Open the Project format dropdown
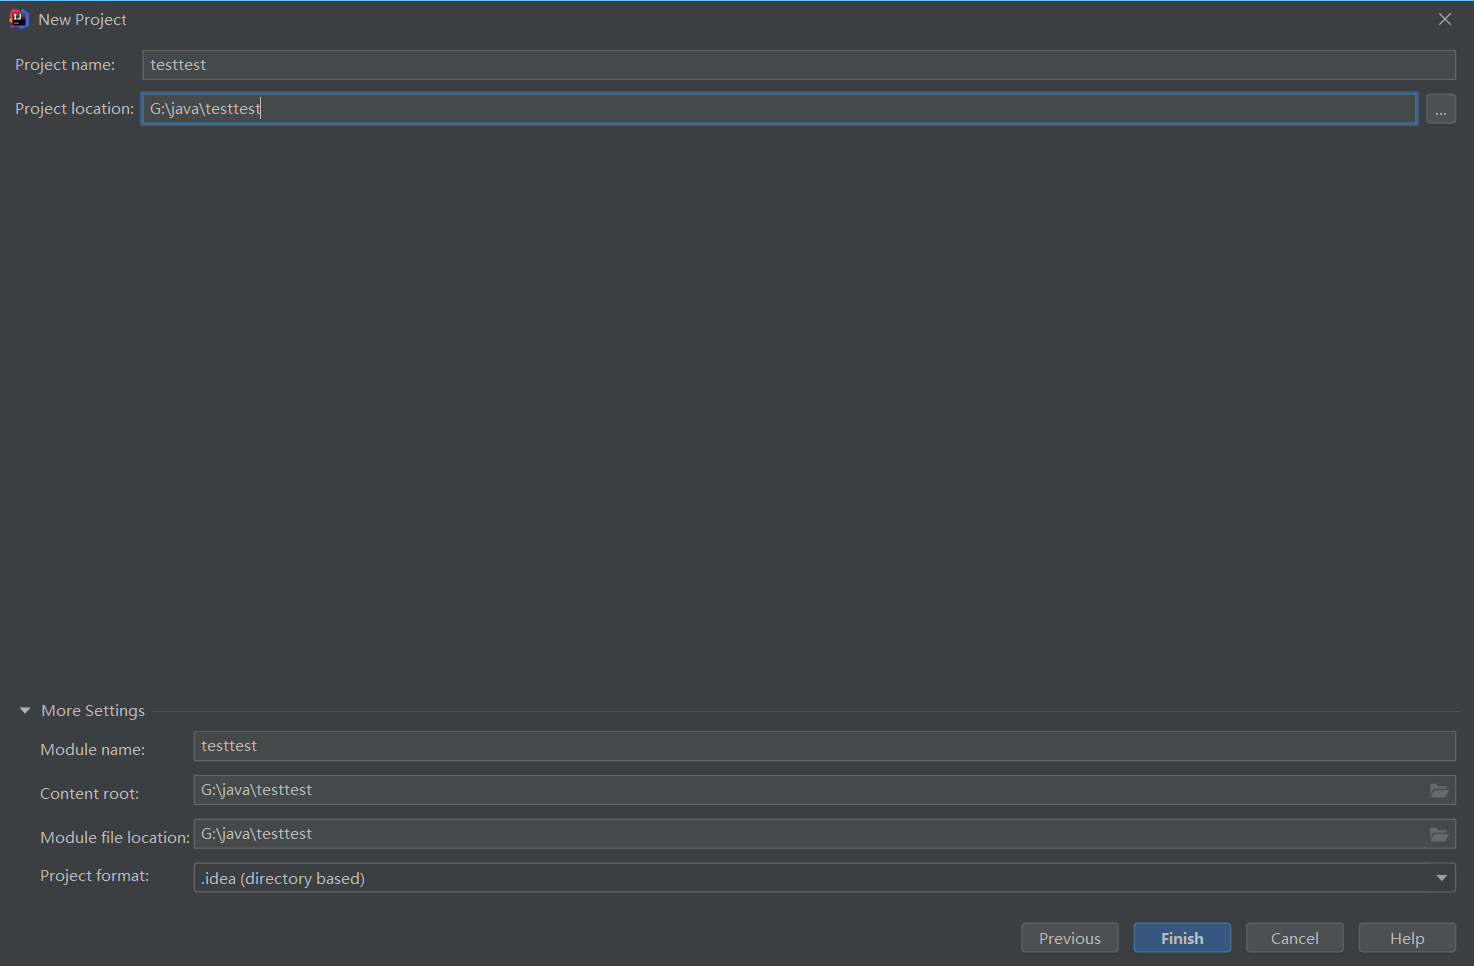The image size is (1474, 966). pyautogui.click(x=824, y=878)
